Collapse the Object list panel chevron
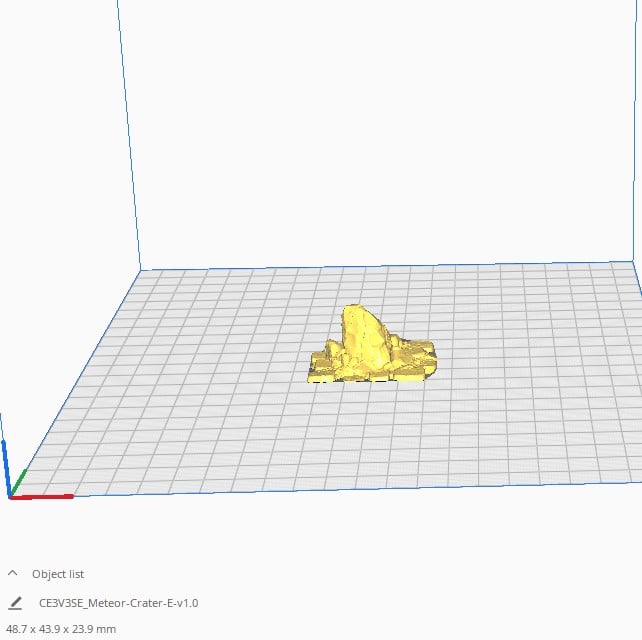 [x=13, y=573]
